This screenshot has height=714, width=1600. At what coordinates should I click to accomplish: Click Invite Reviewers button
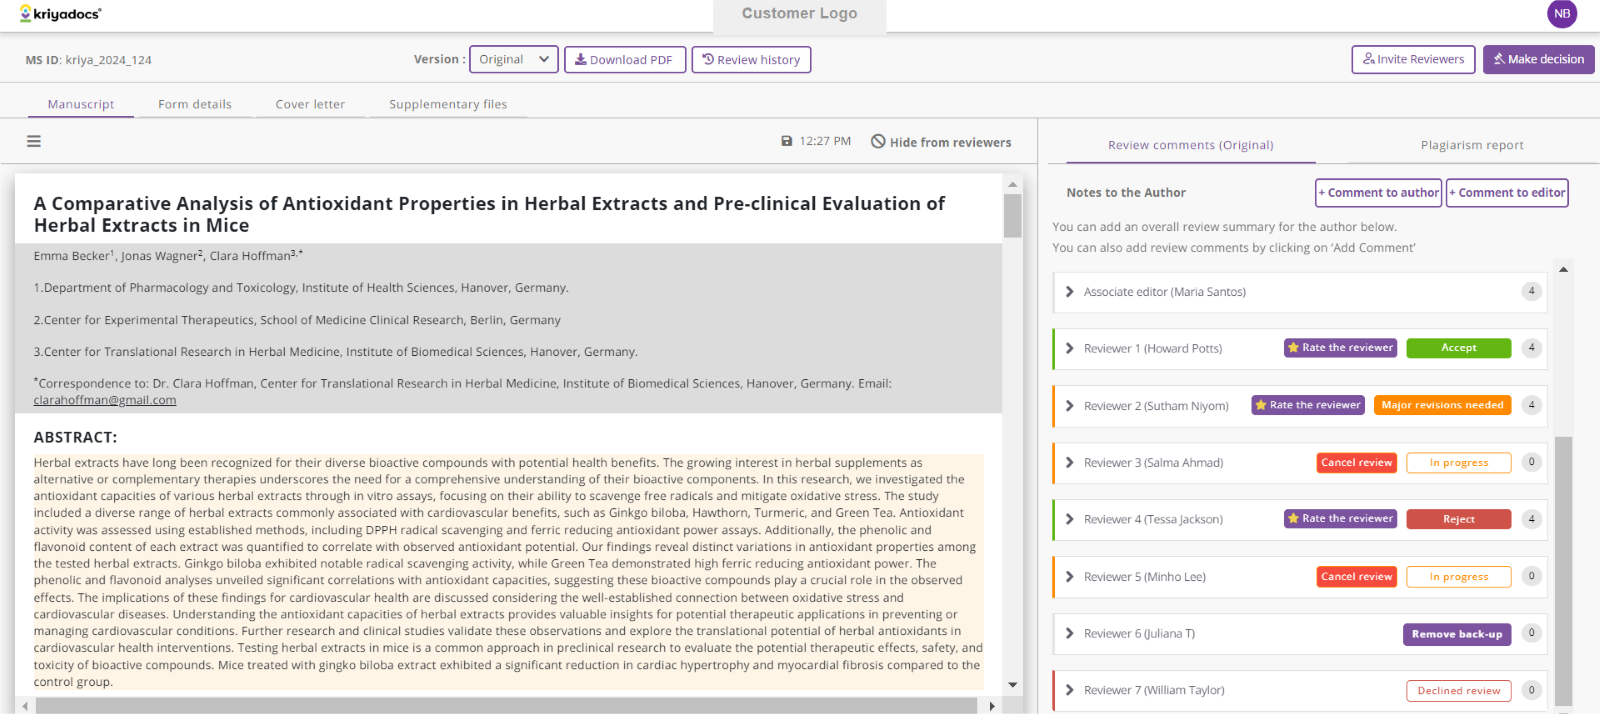(x=1414, y=59)
